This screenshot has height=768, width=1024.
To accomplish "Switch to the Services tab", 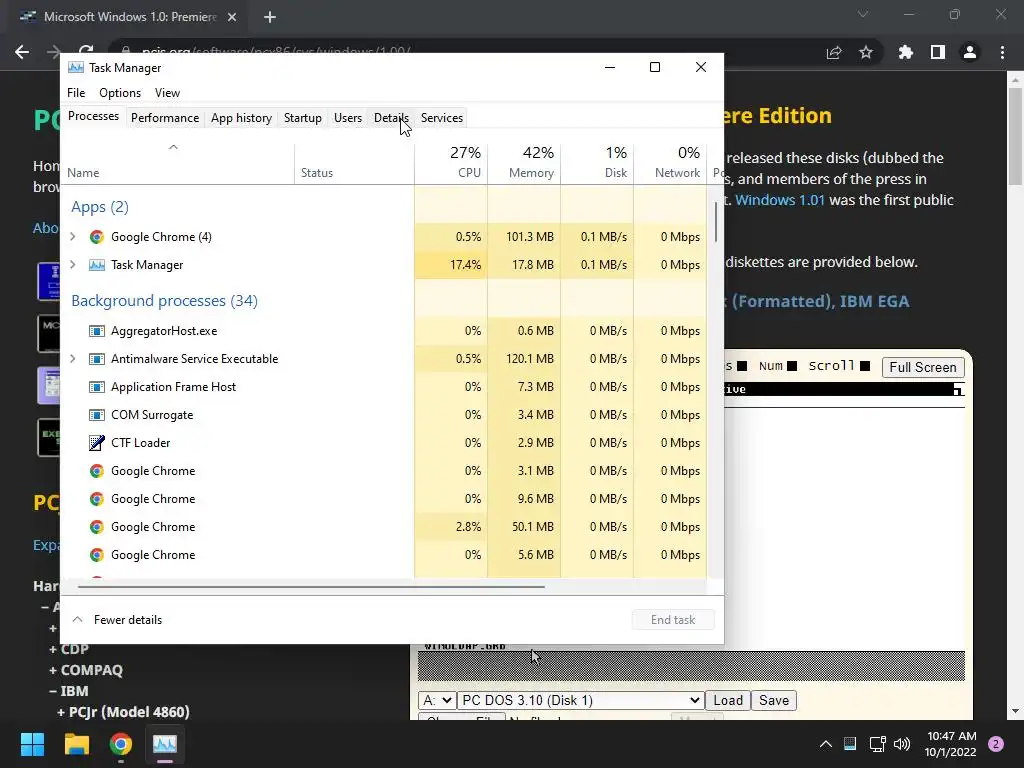I will pos(441,118).
